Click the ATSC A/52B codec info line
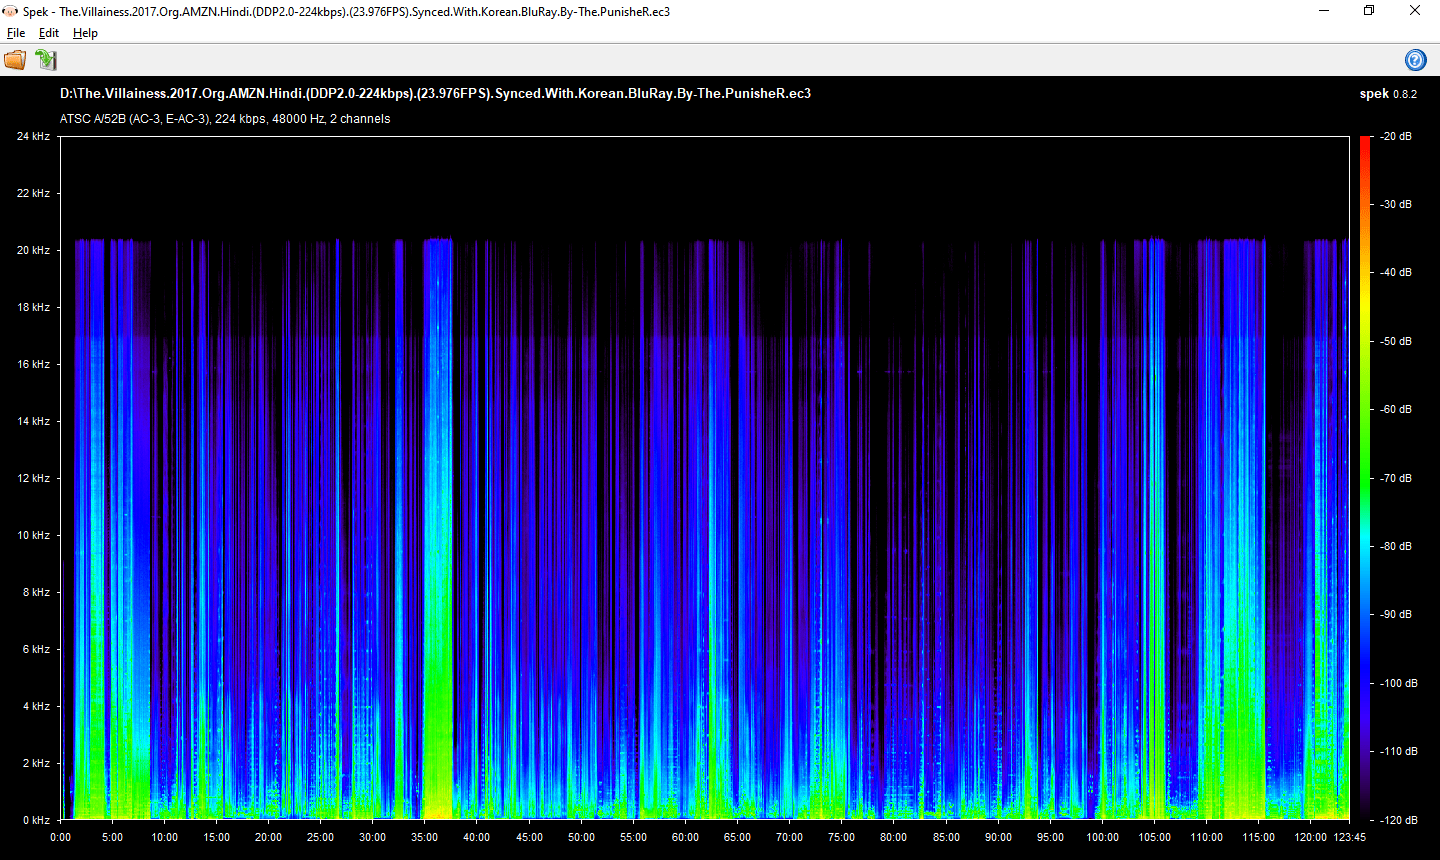The height and width of the screenshot is (860, 1440). pos(225,118)
